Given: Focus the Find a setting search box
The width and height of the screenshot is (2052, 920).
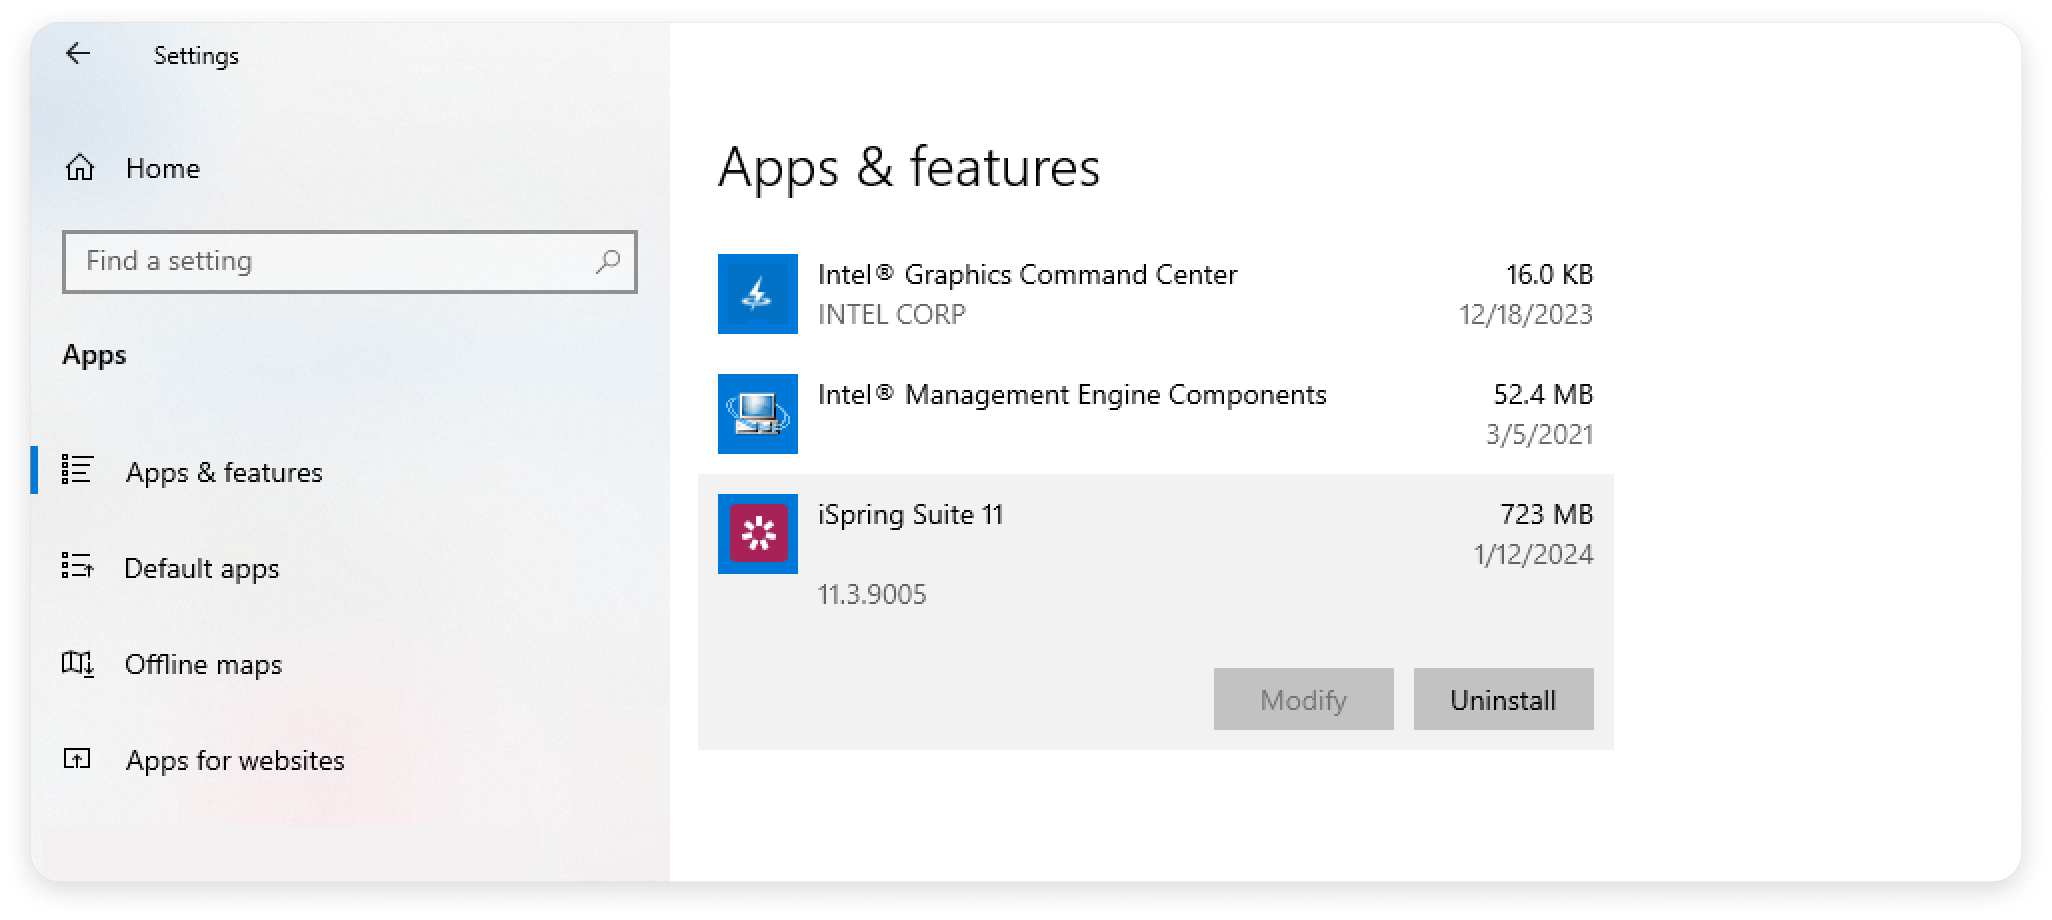Looking at the screenshot, I should coord(349,262).
